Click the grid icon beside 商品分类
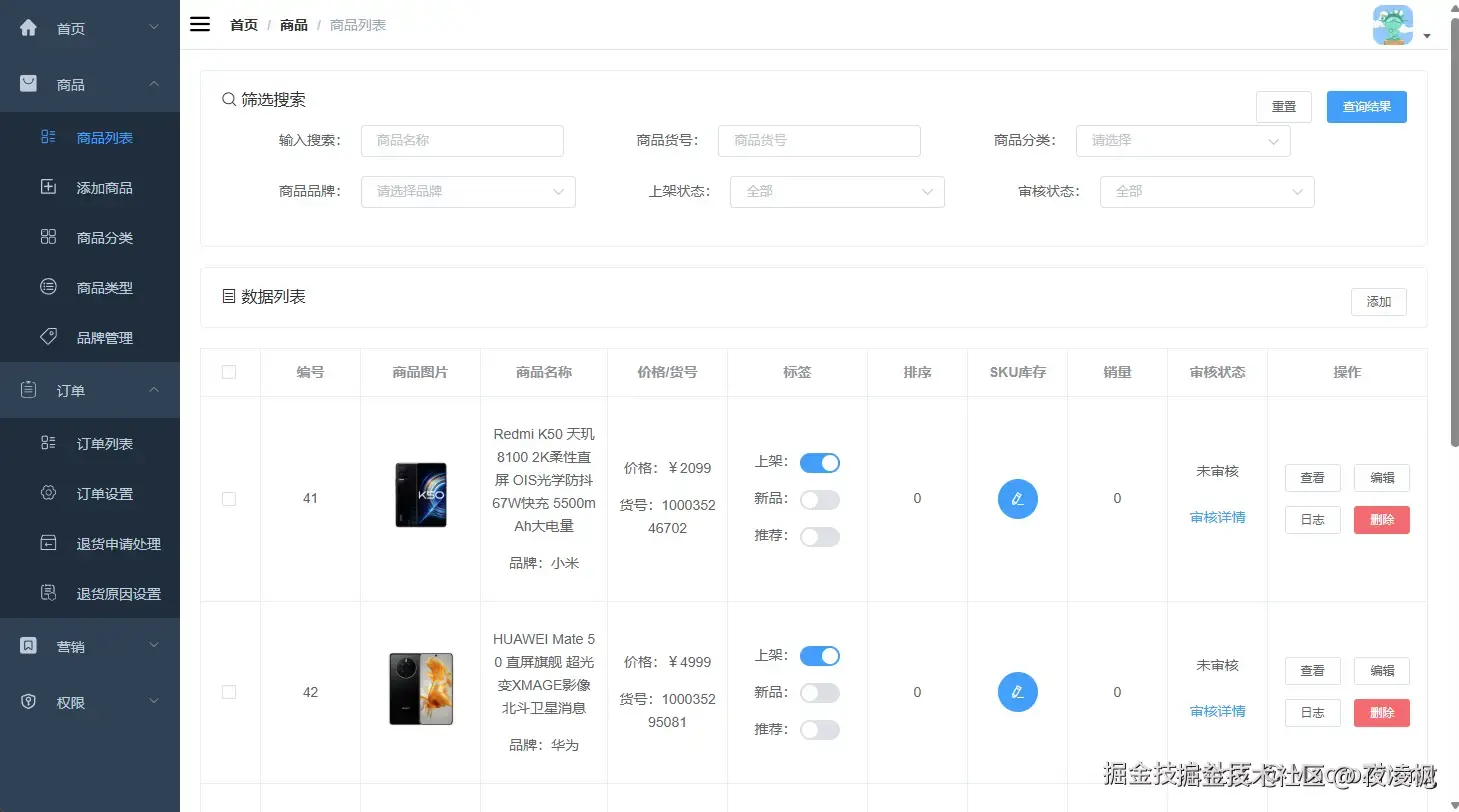1459x812 pixels. point(48,237)
